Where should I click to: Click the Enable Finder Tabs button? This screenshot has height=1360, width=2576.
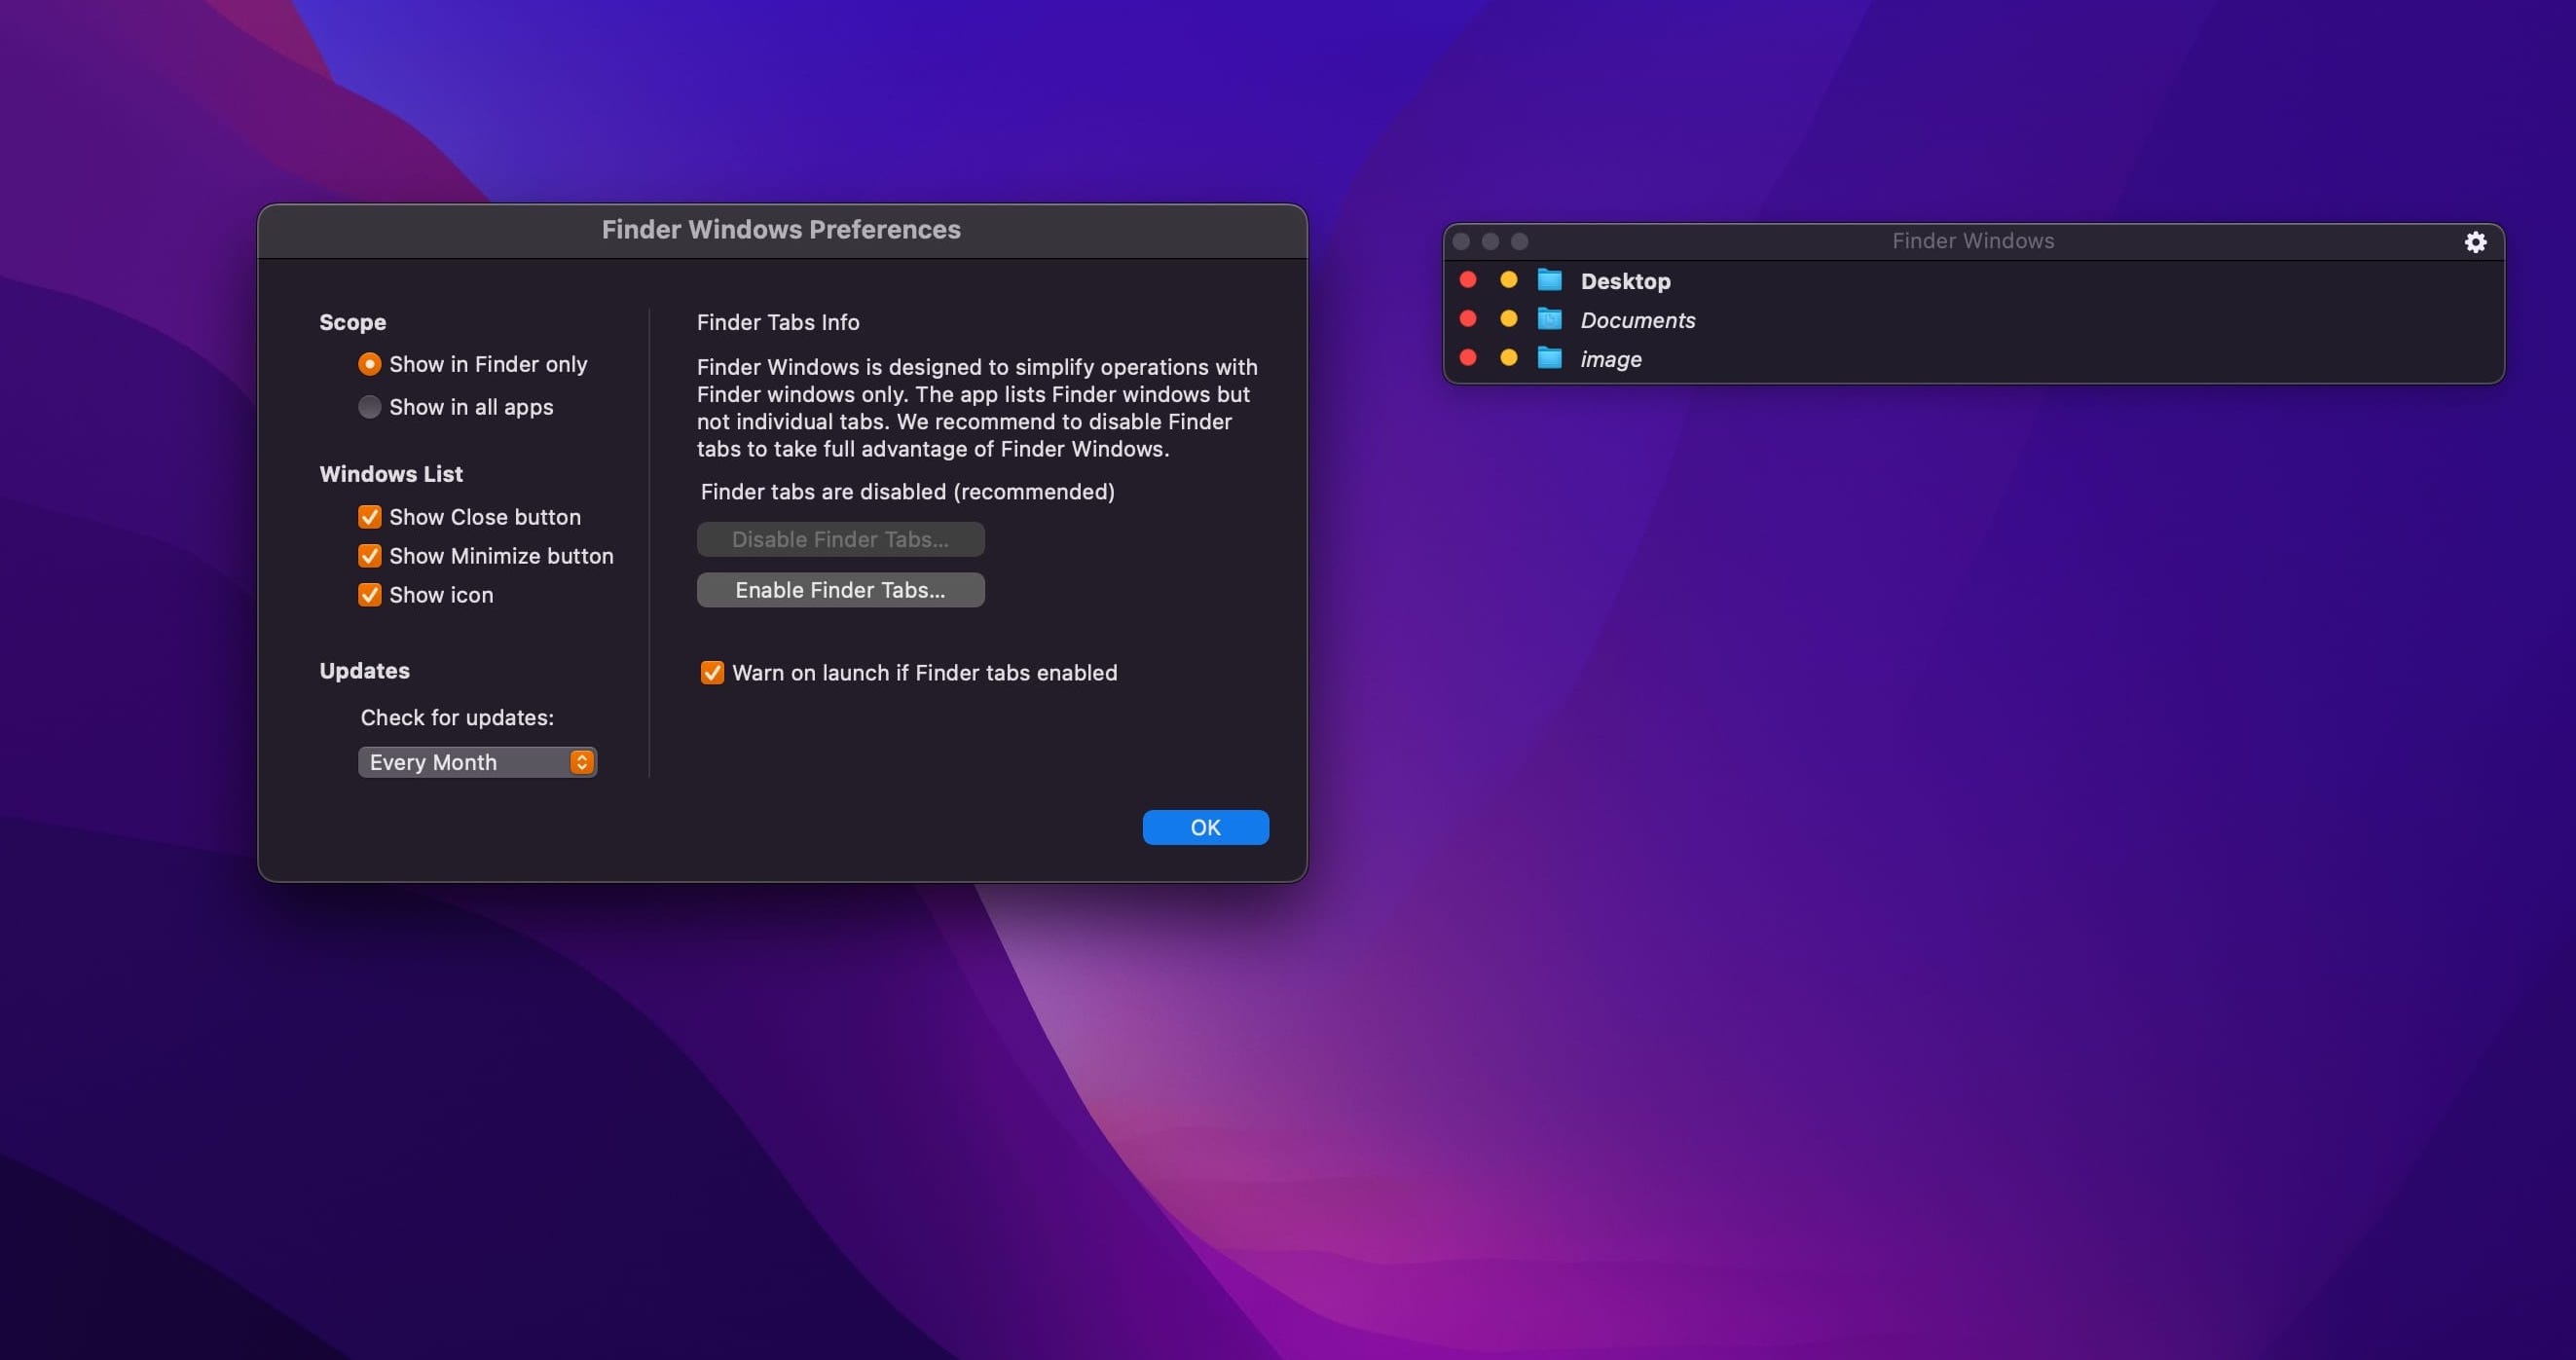(x=839, y=590)
